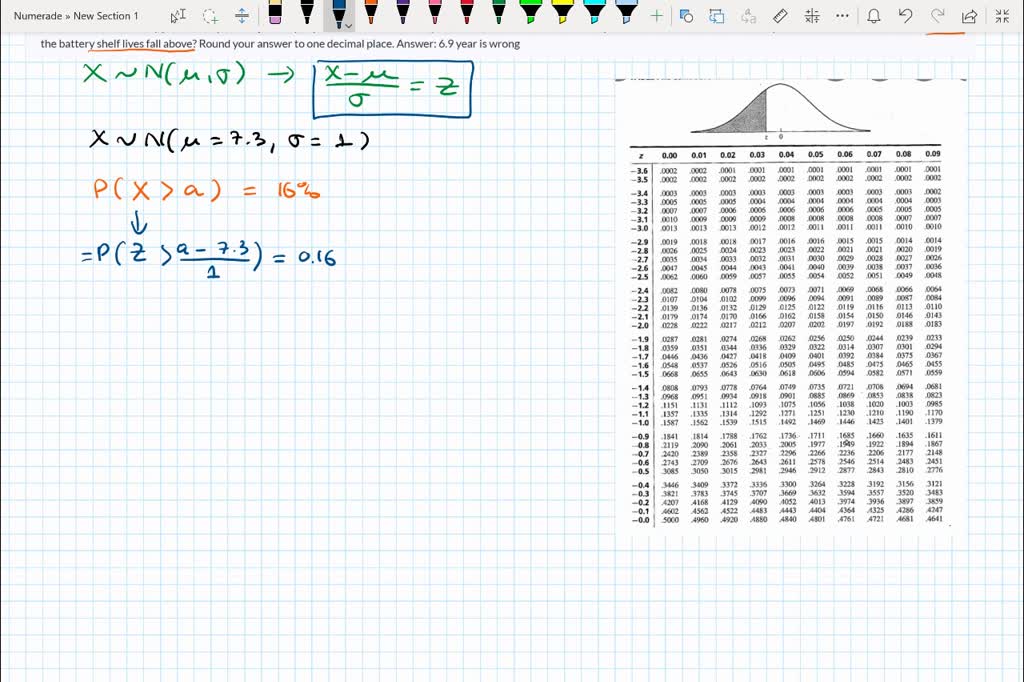Select the black pen
1024x682 pixels.
tap(307, 13)
